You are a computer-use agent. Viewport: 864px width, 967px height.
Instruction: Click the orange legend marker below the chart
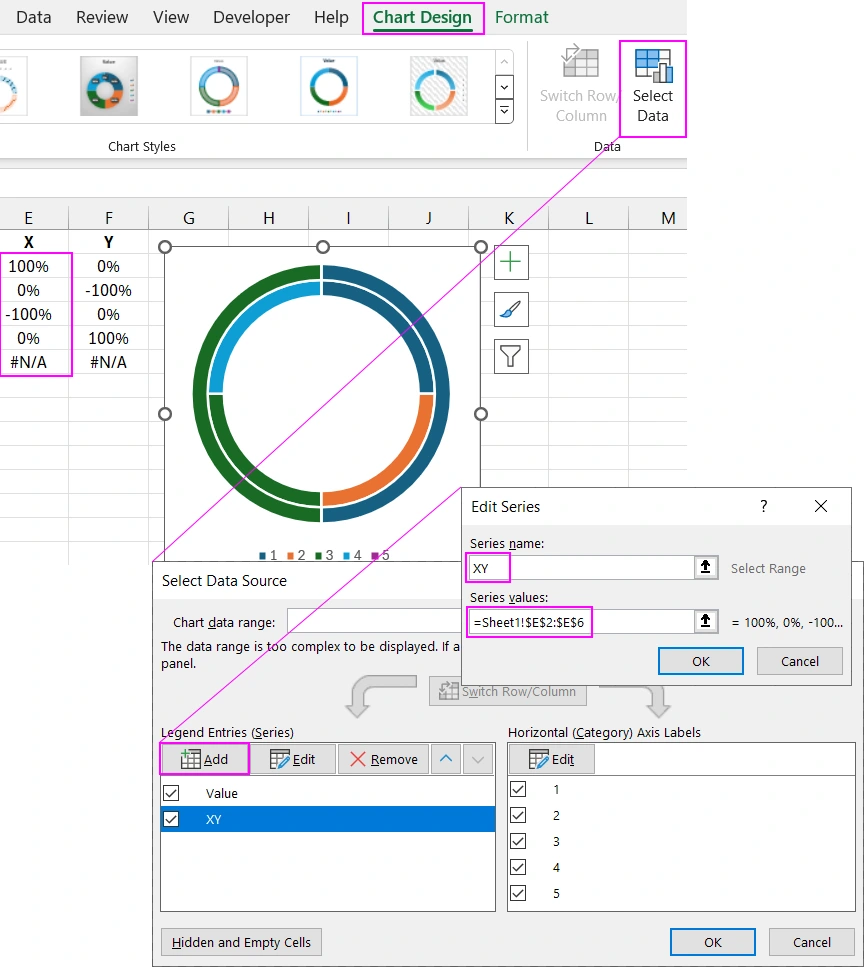click(x=288, y=555)
